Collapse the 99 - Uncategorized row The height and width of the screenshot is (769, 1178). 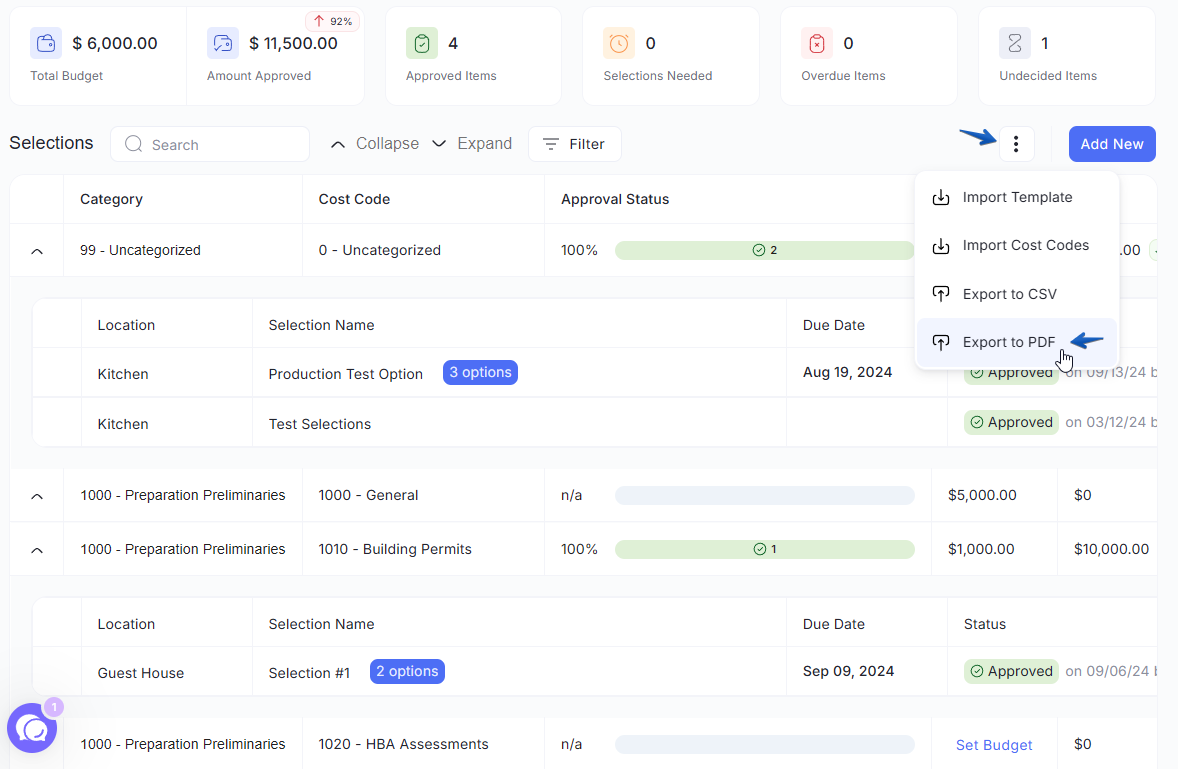(x=37, y=251)
